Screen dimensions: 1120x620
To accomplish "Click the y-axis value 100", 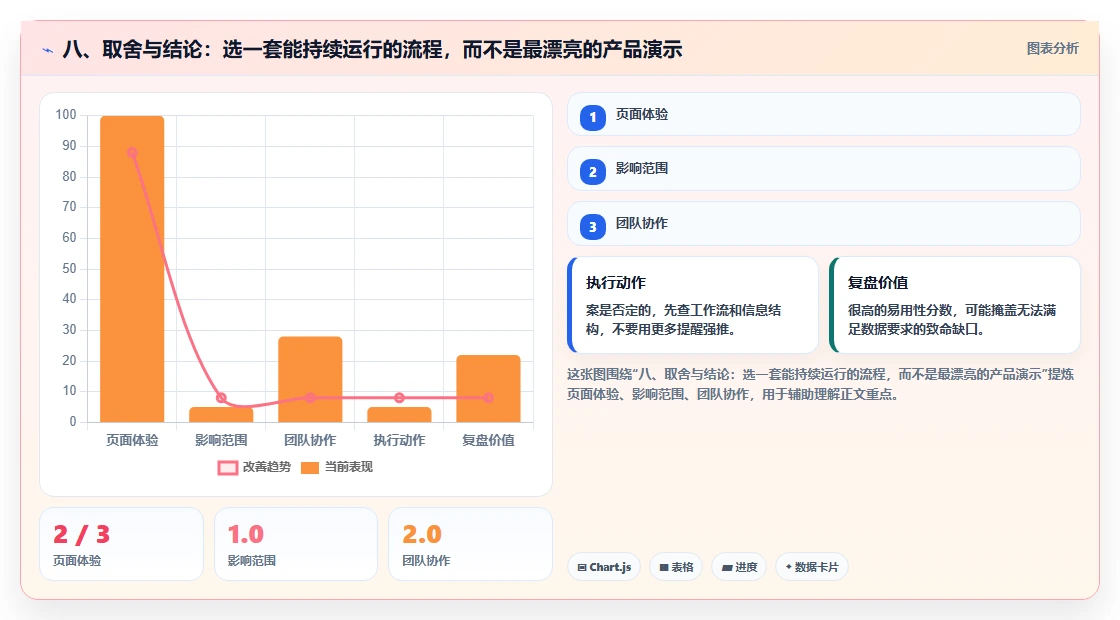I will [x=66, y=115].
